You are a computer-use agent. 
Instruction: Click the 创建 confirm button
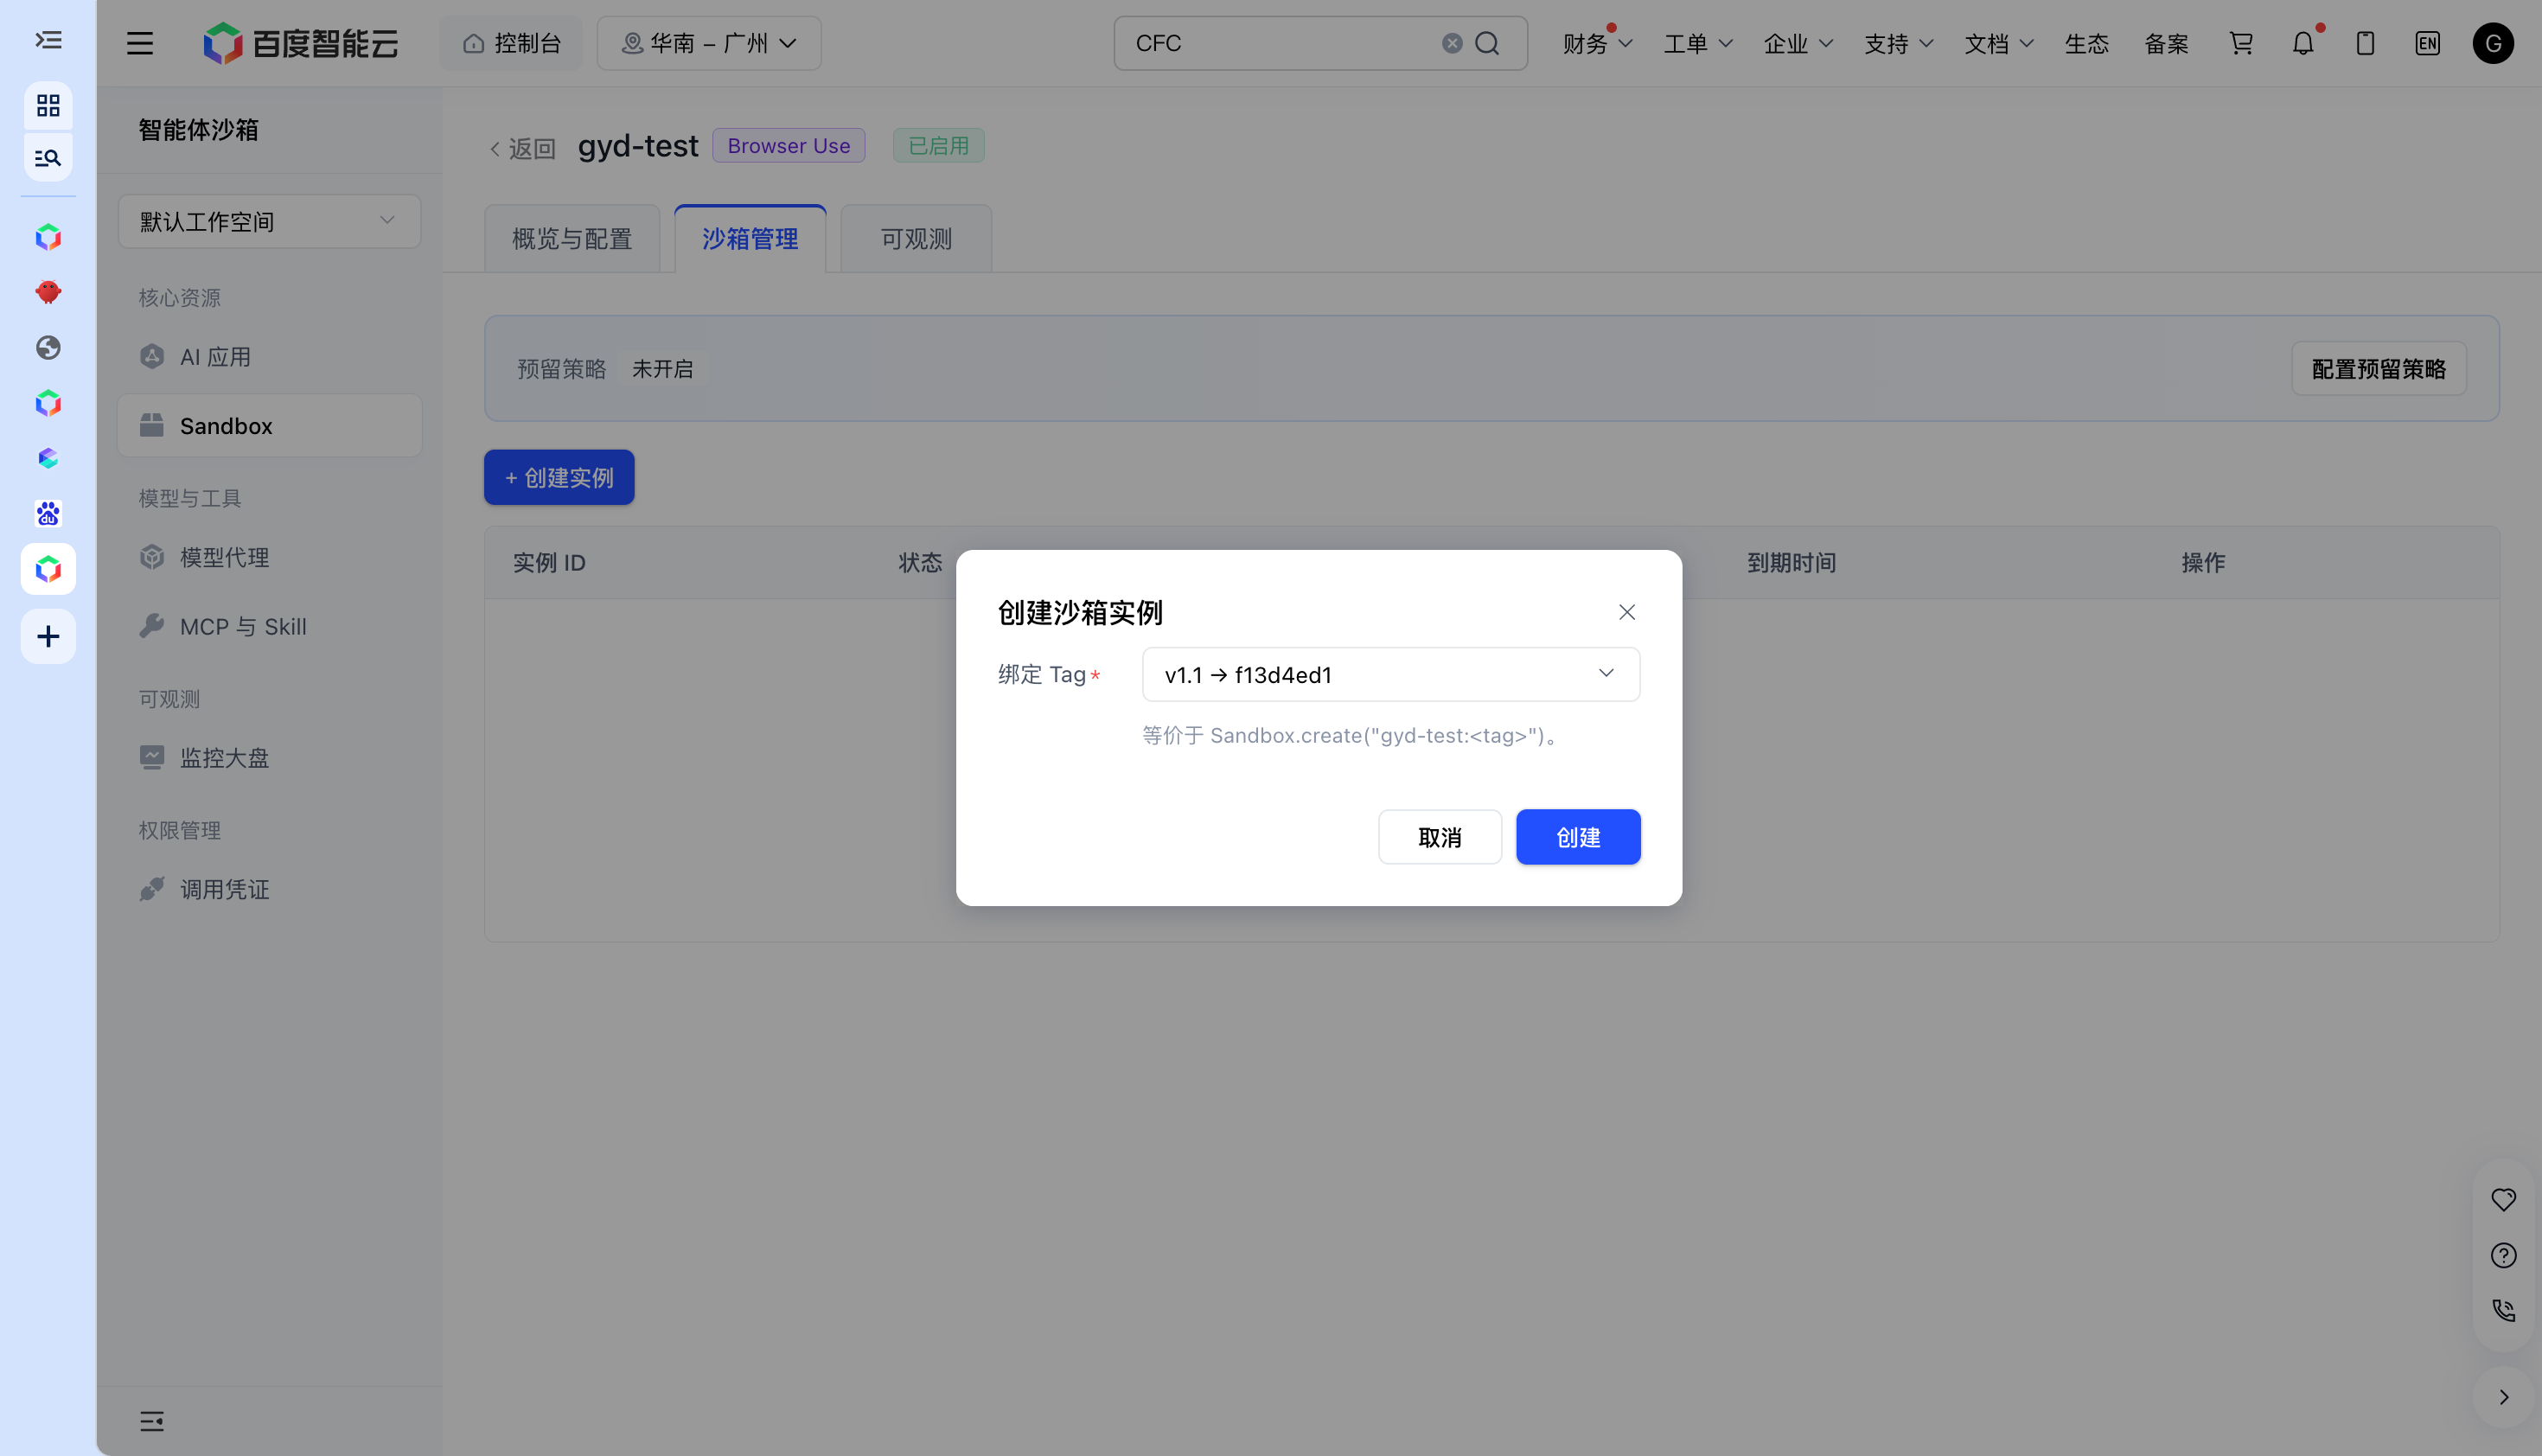1578,837
